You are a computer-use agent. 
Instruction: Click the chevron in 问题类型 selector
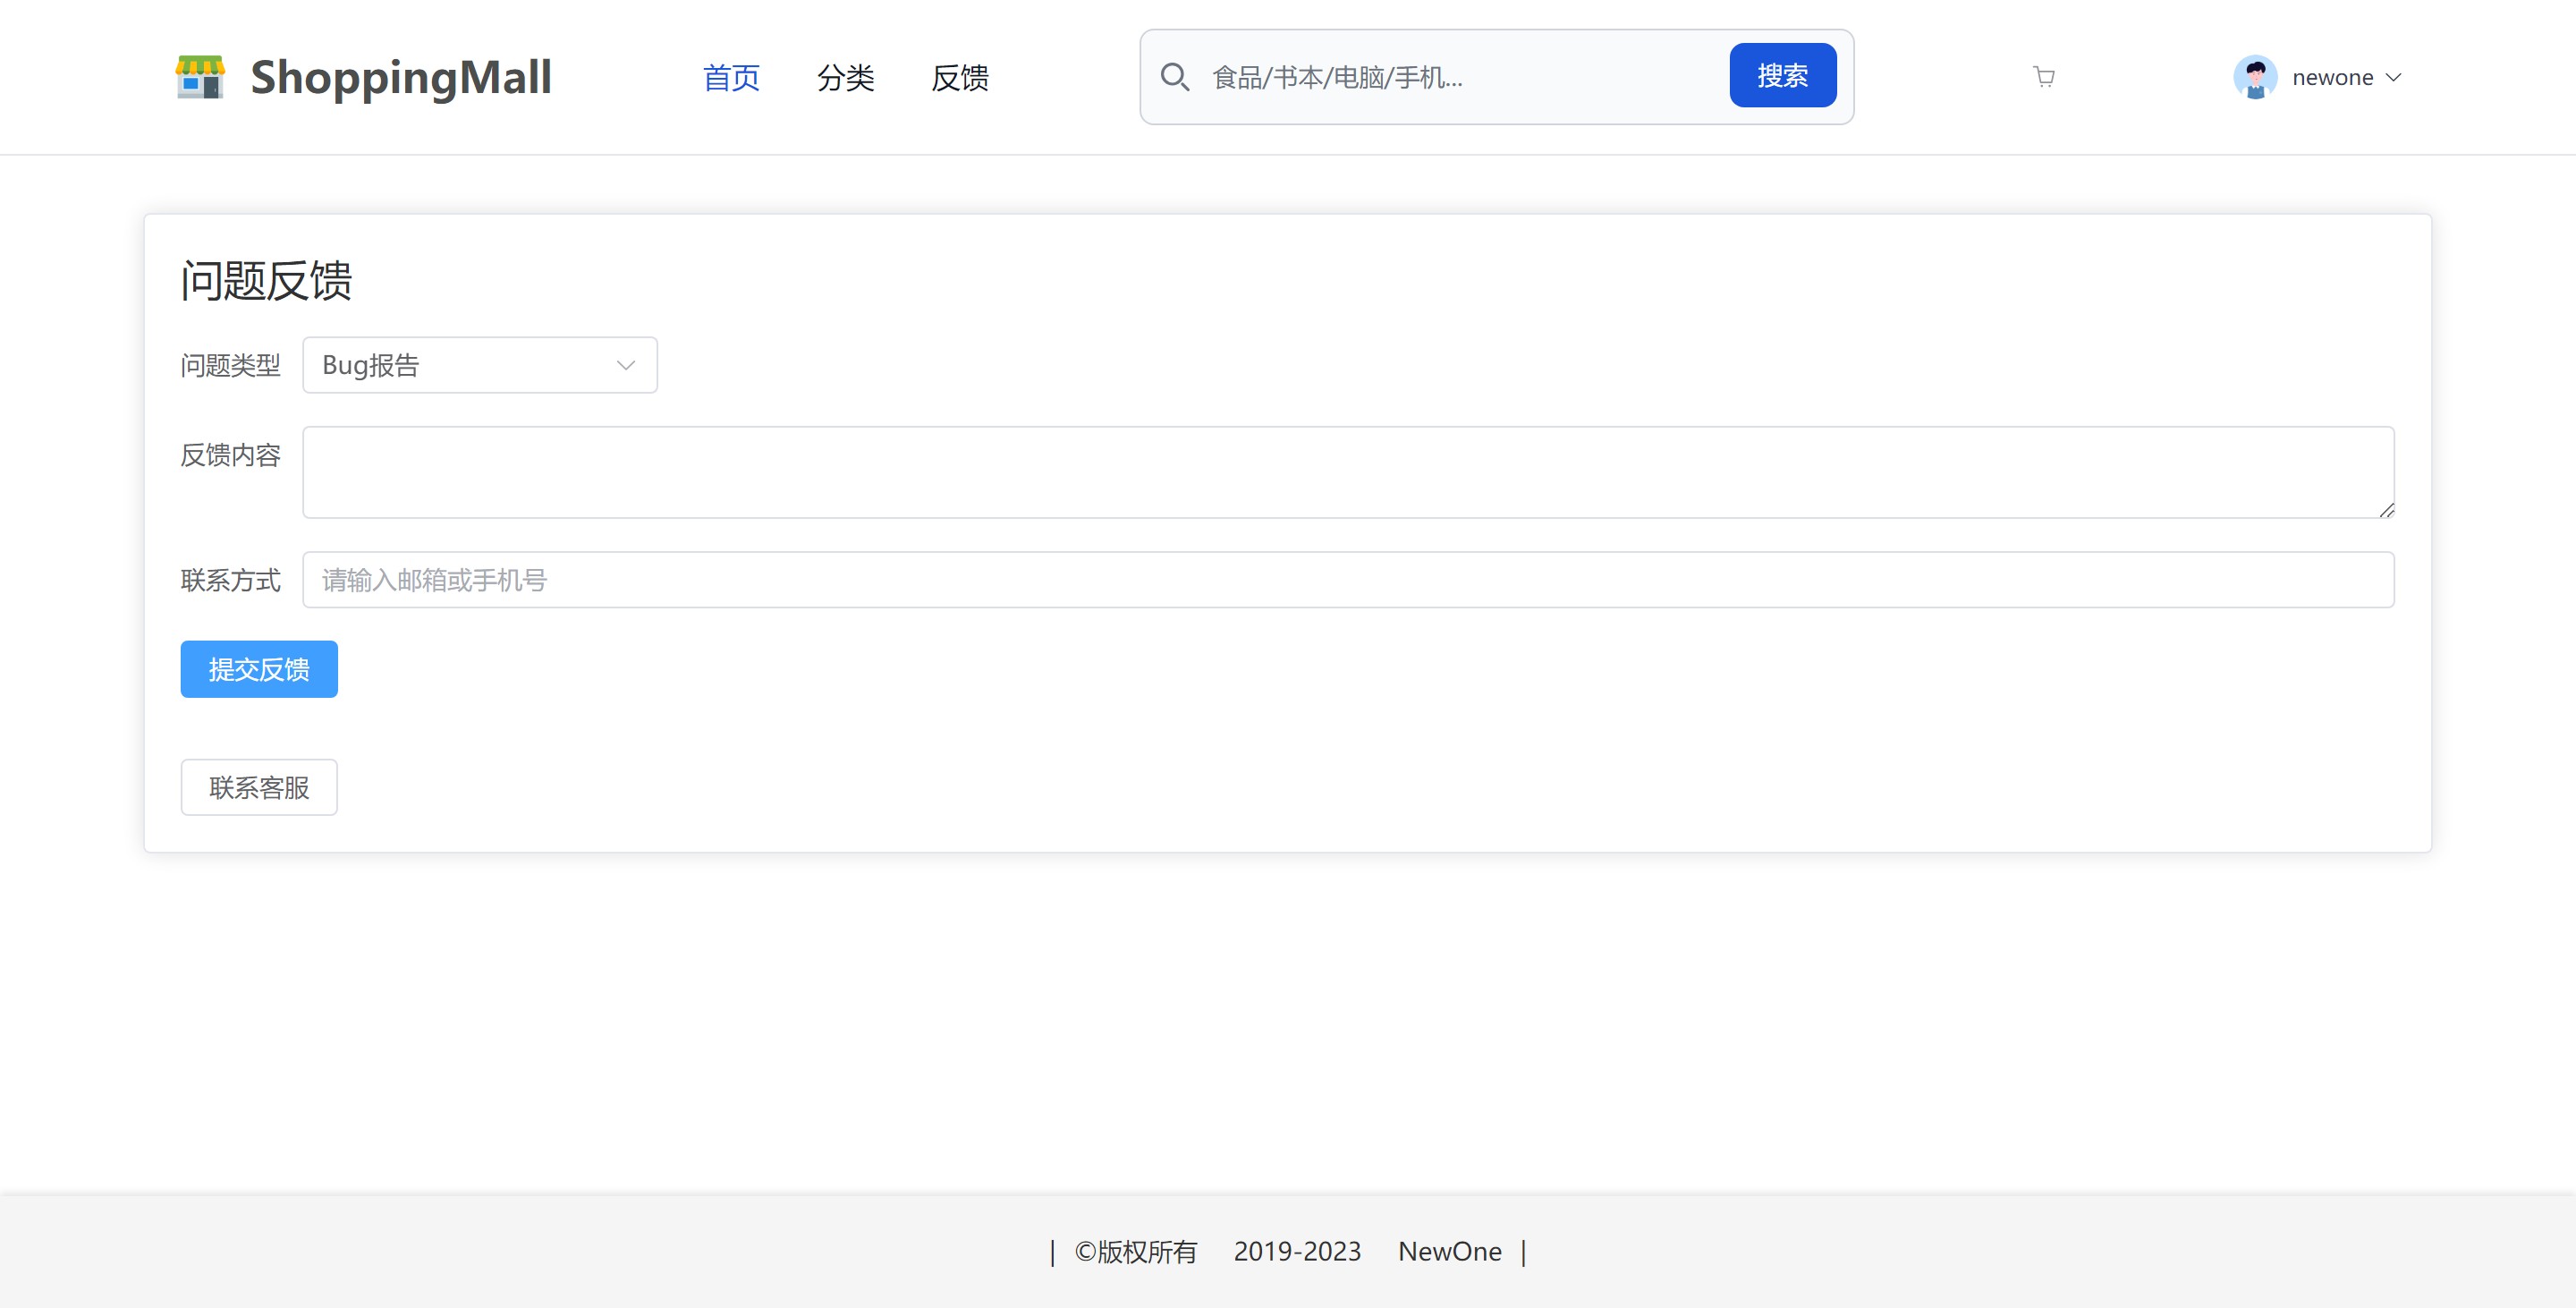tap(626, 365)
